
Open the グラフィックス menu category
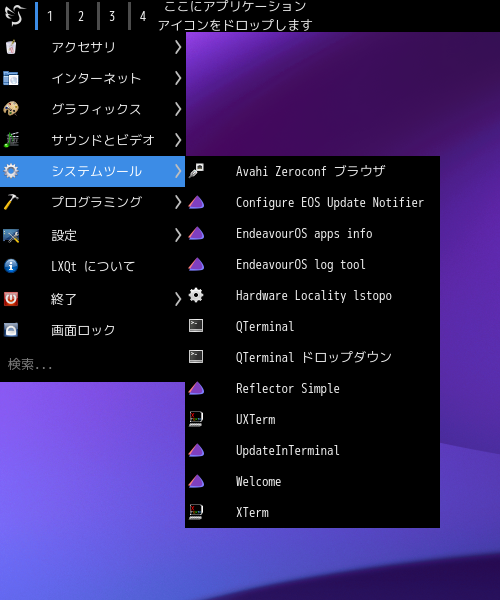[x=93, y=109]
